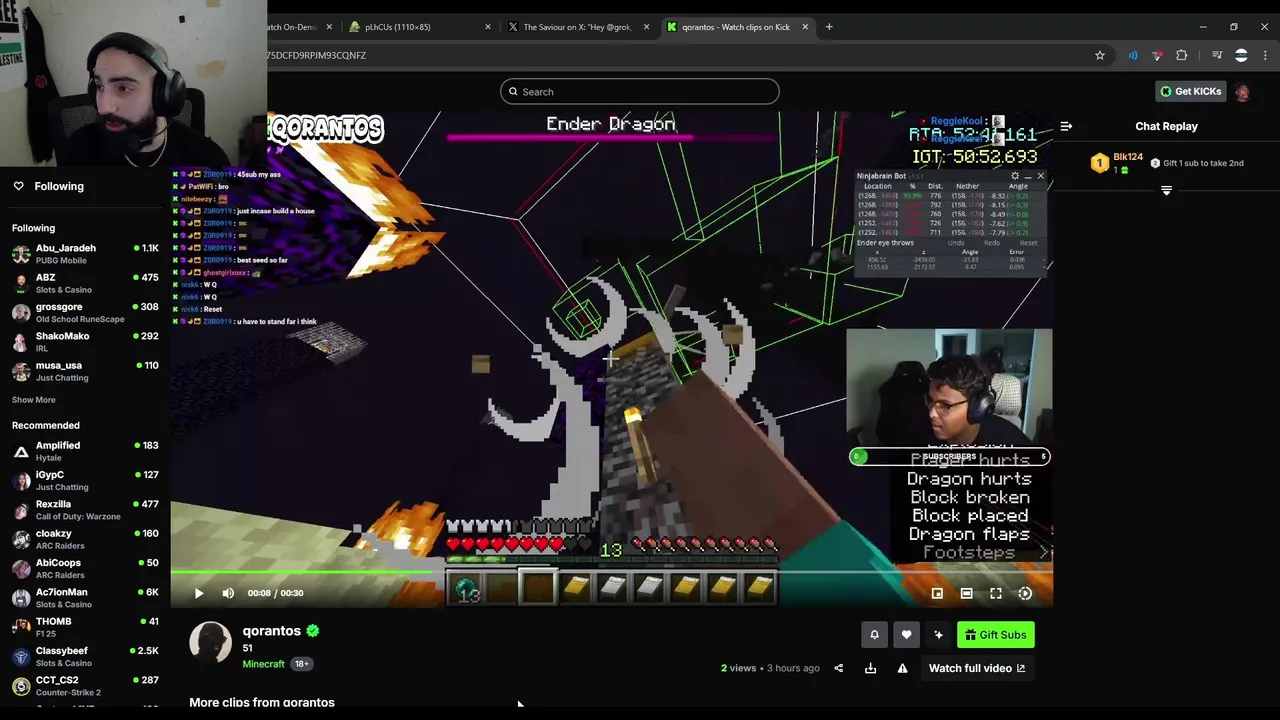Expand the gift leaderboard with the down arrow
1280x720 pixels.
[x=1166, y=190]
